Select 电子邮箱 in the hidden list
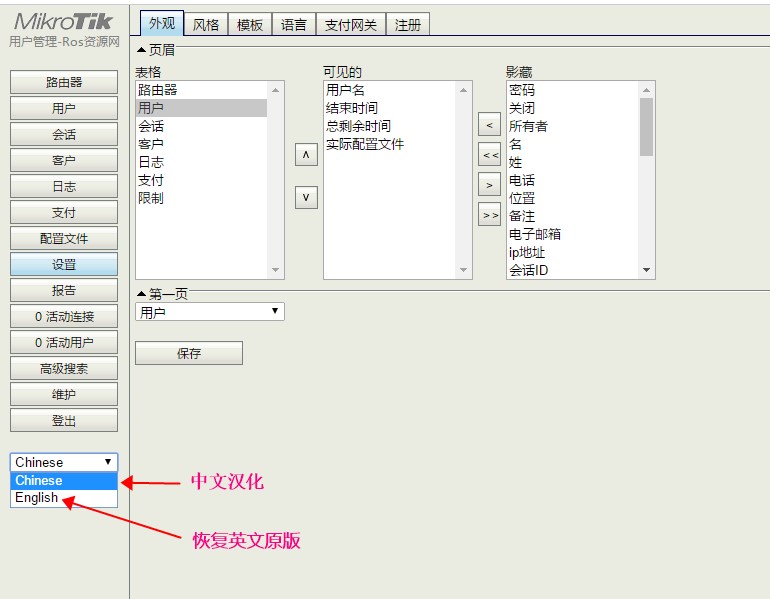This screenshot has width=770, height=599. tap(573, 234)
